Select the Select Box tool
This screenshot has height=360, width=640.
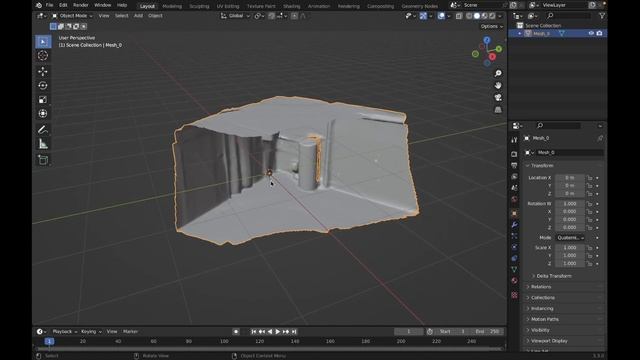(43, 42)
